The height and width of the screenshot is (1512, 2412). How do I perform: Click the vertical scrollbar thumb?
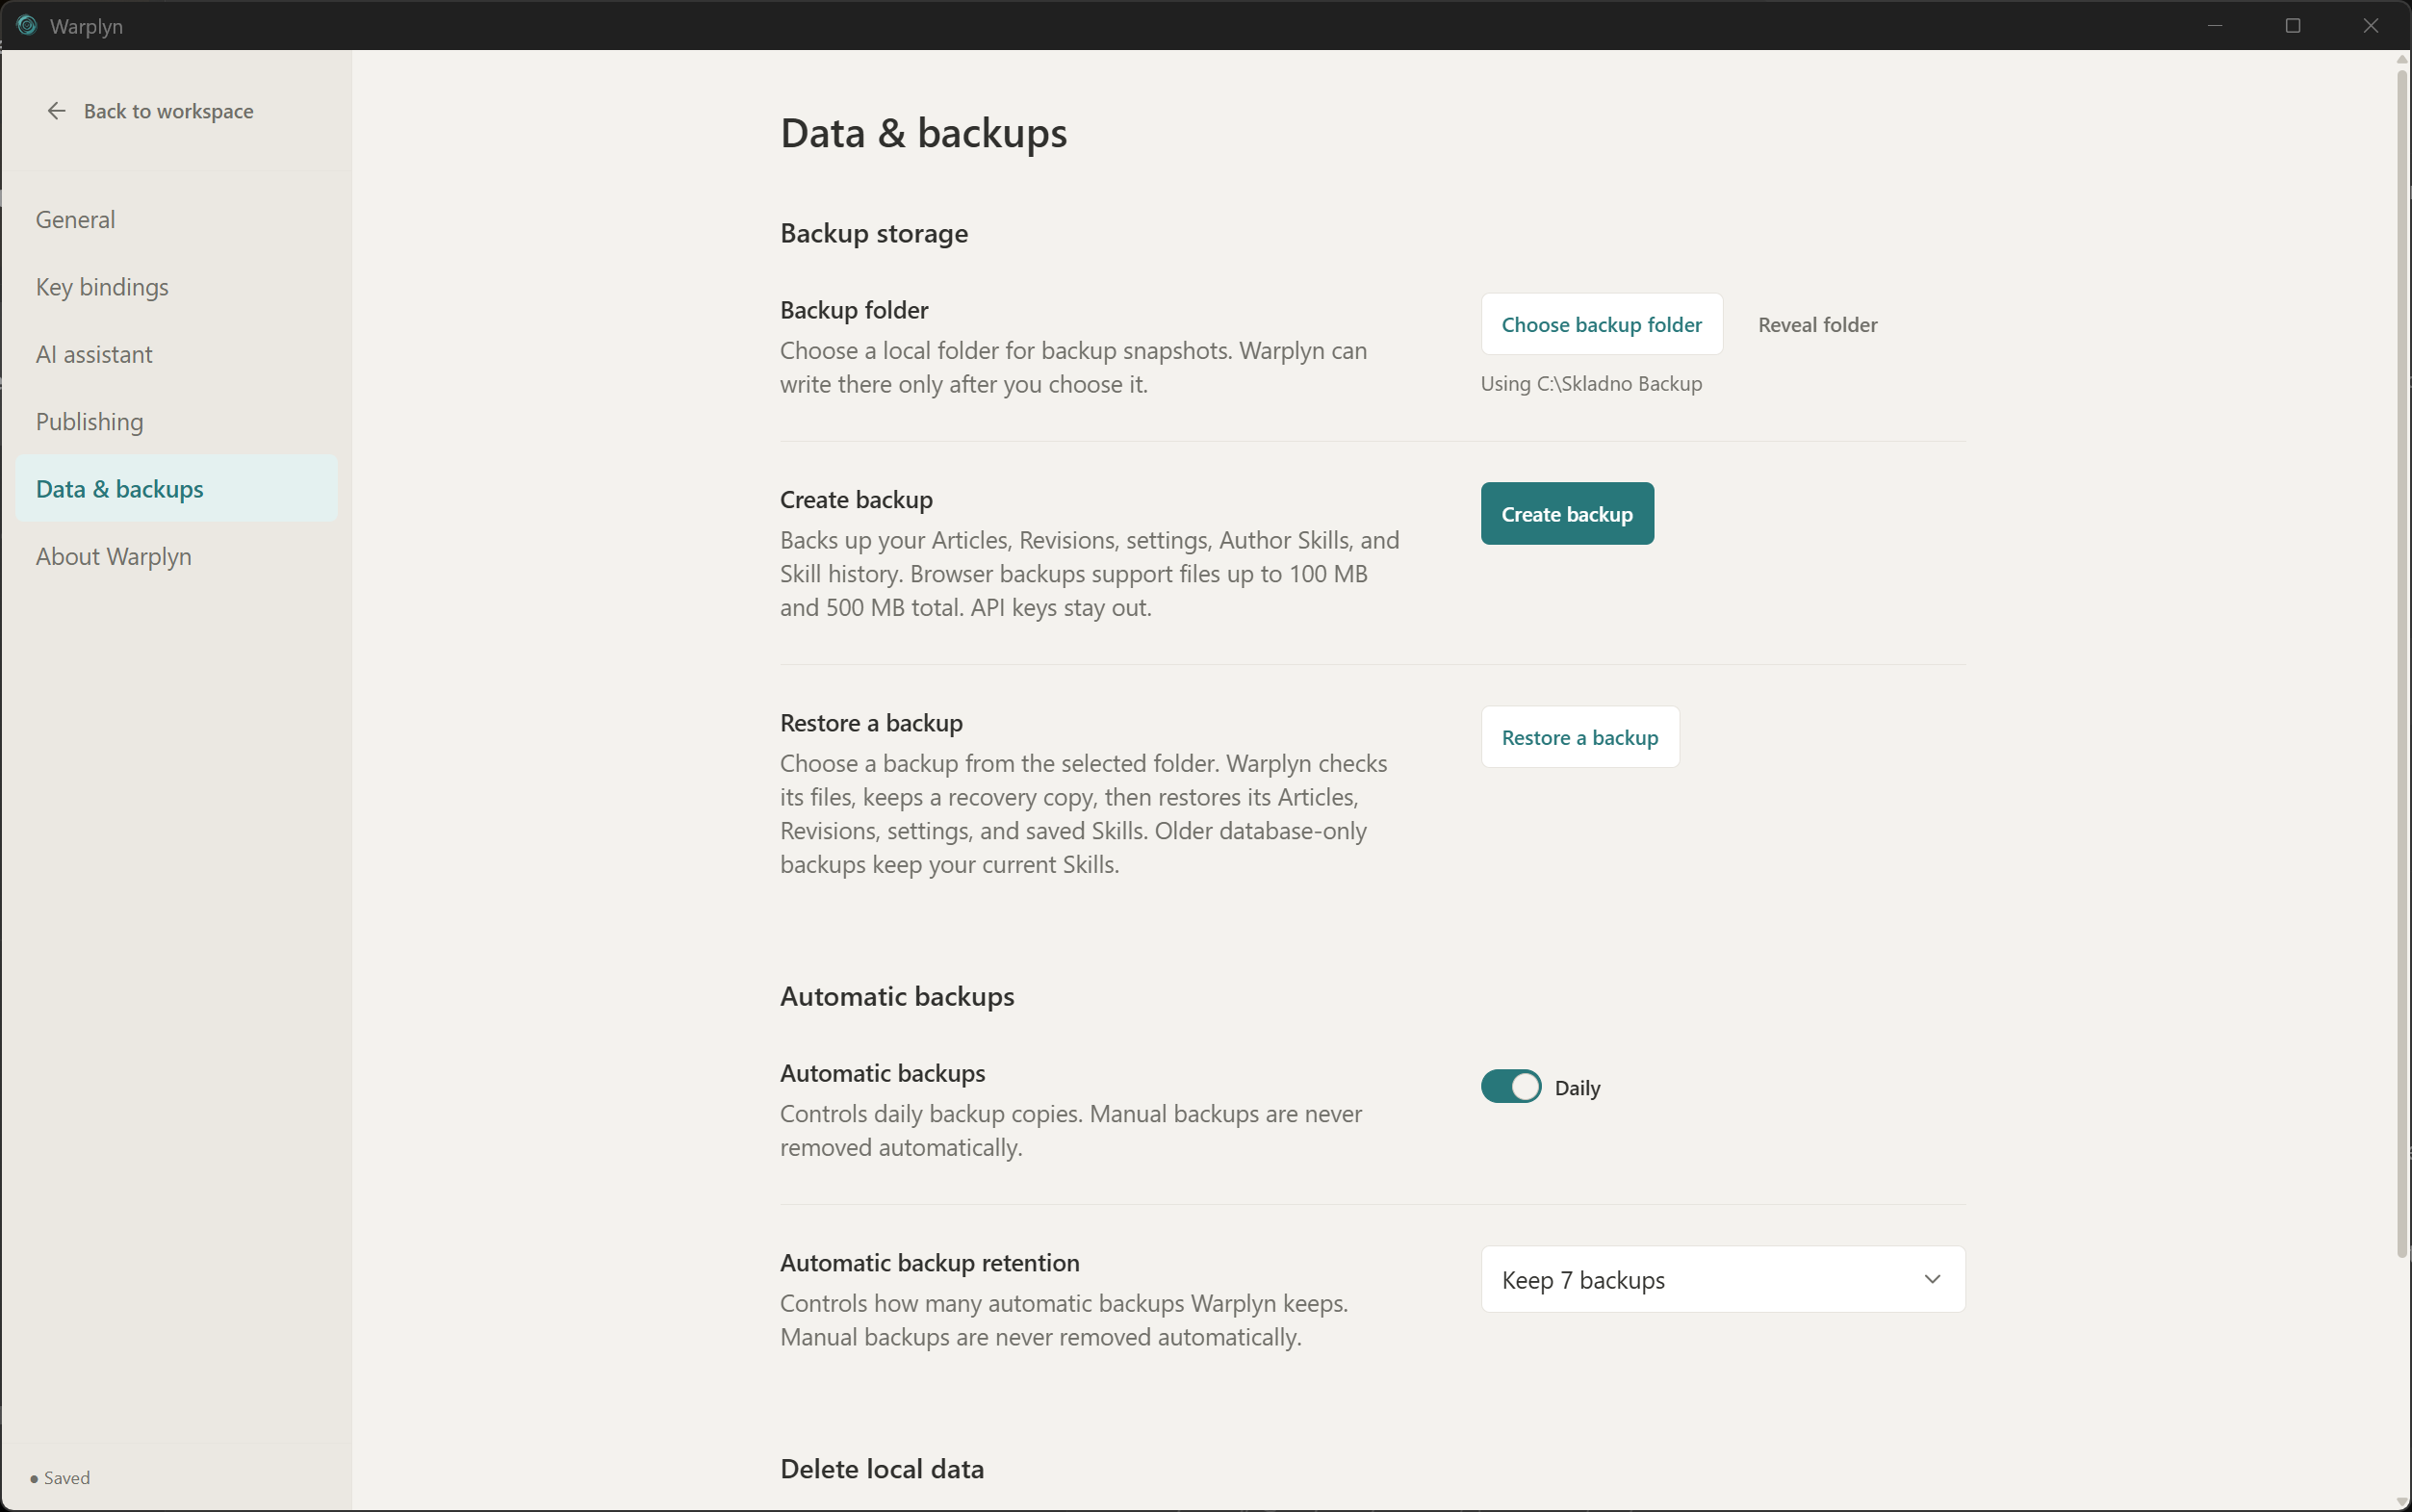point(2402,665)
